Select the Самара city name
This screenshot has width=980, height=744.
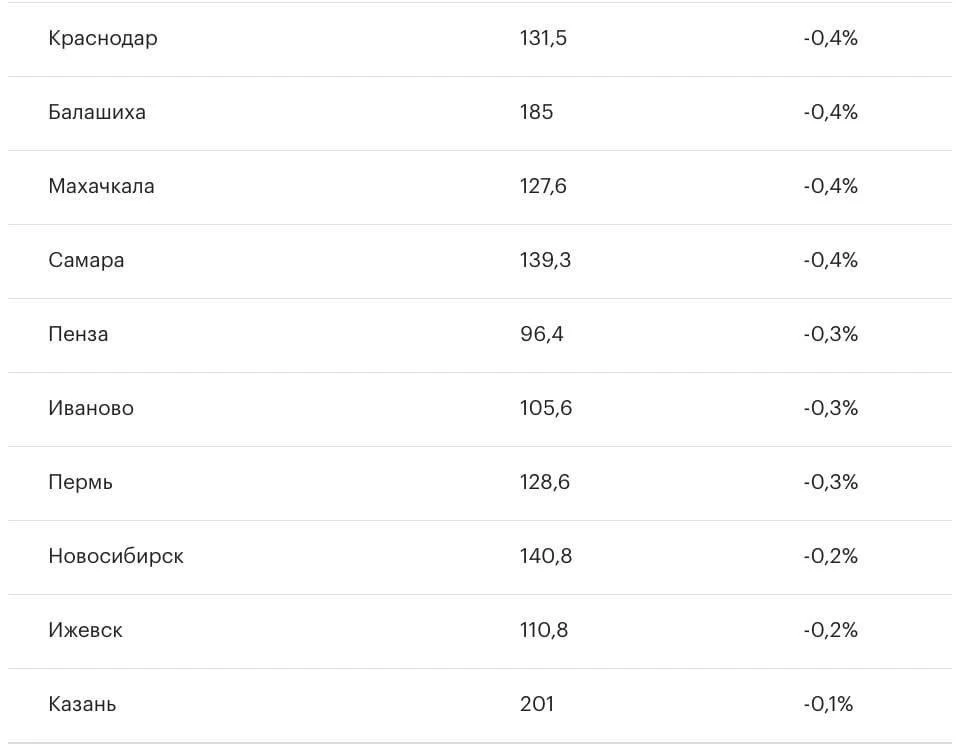[x=86, y=260]
